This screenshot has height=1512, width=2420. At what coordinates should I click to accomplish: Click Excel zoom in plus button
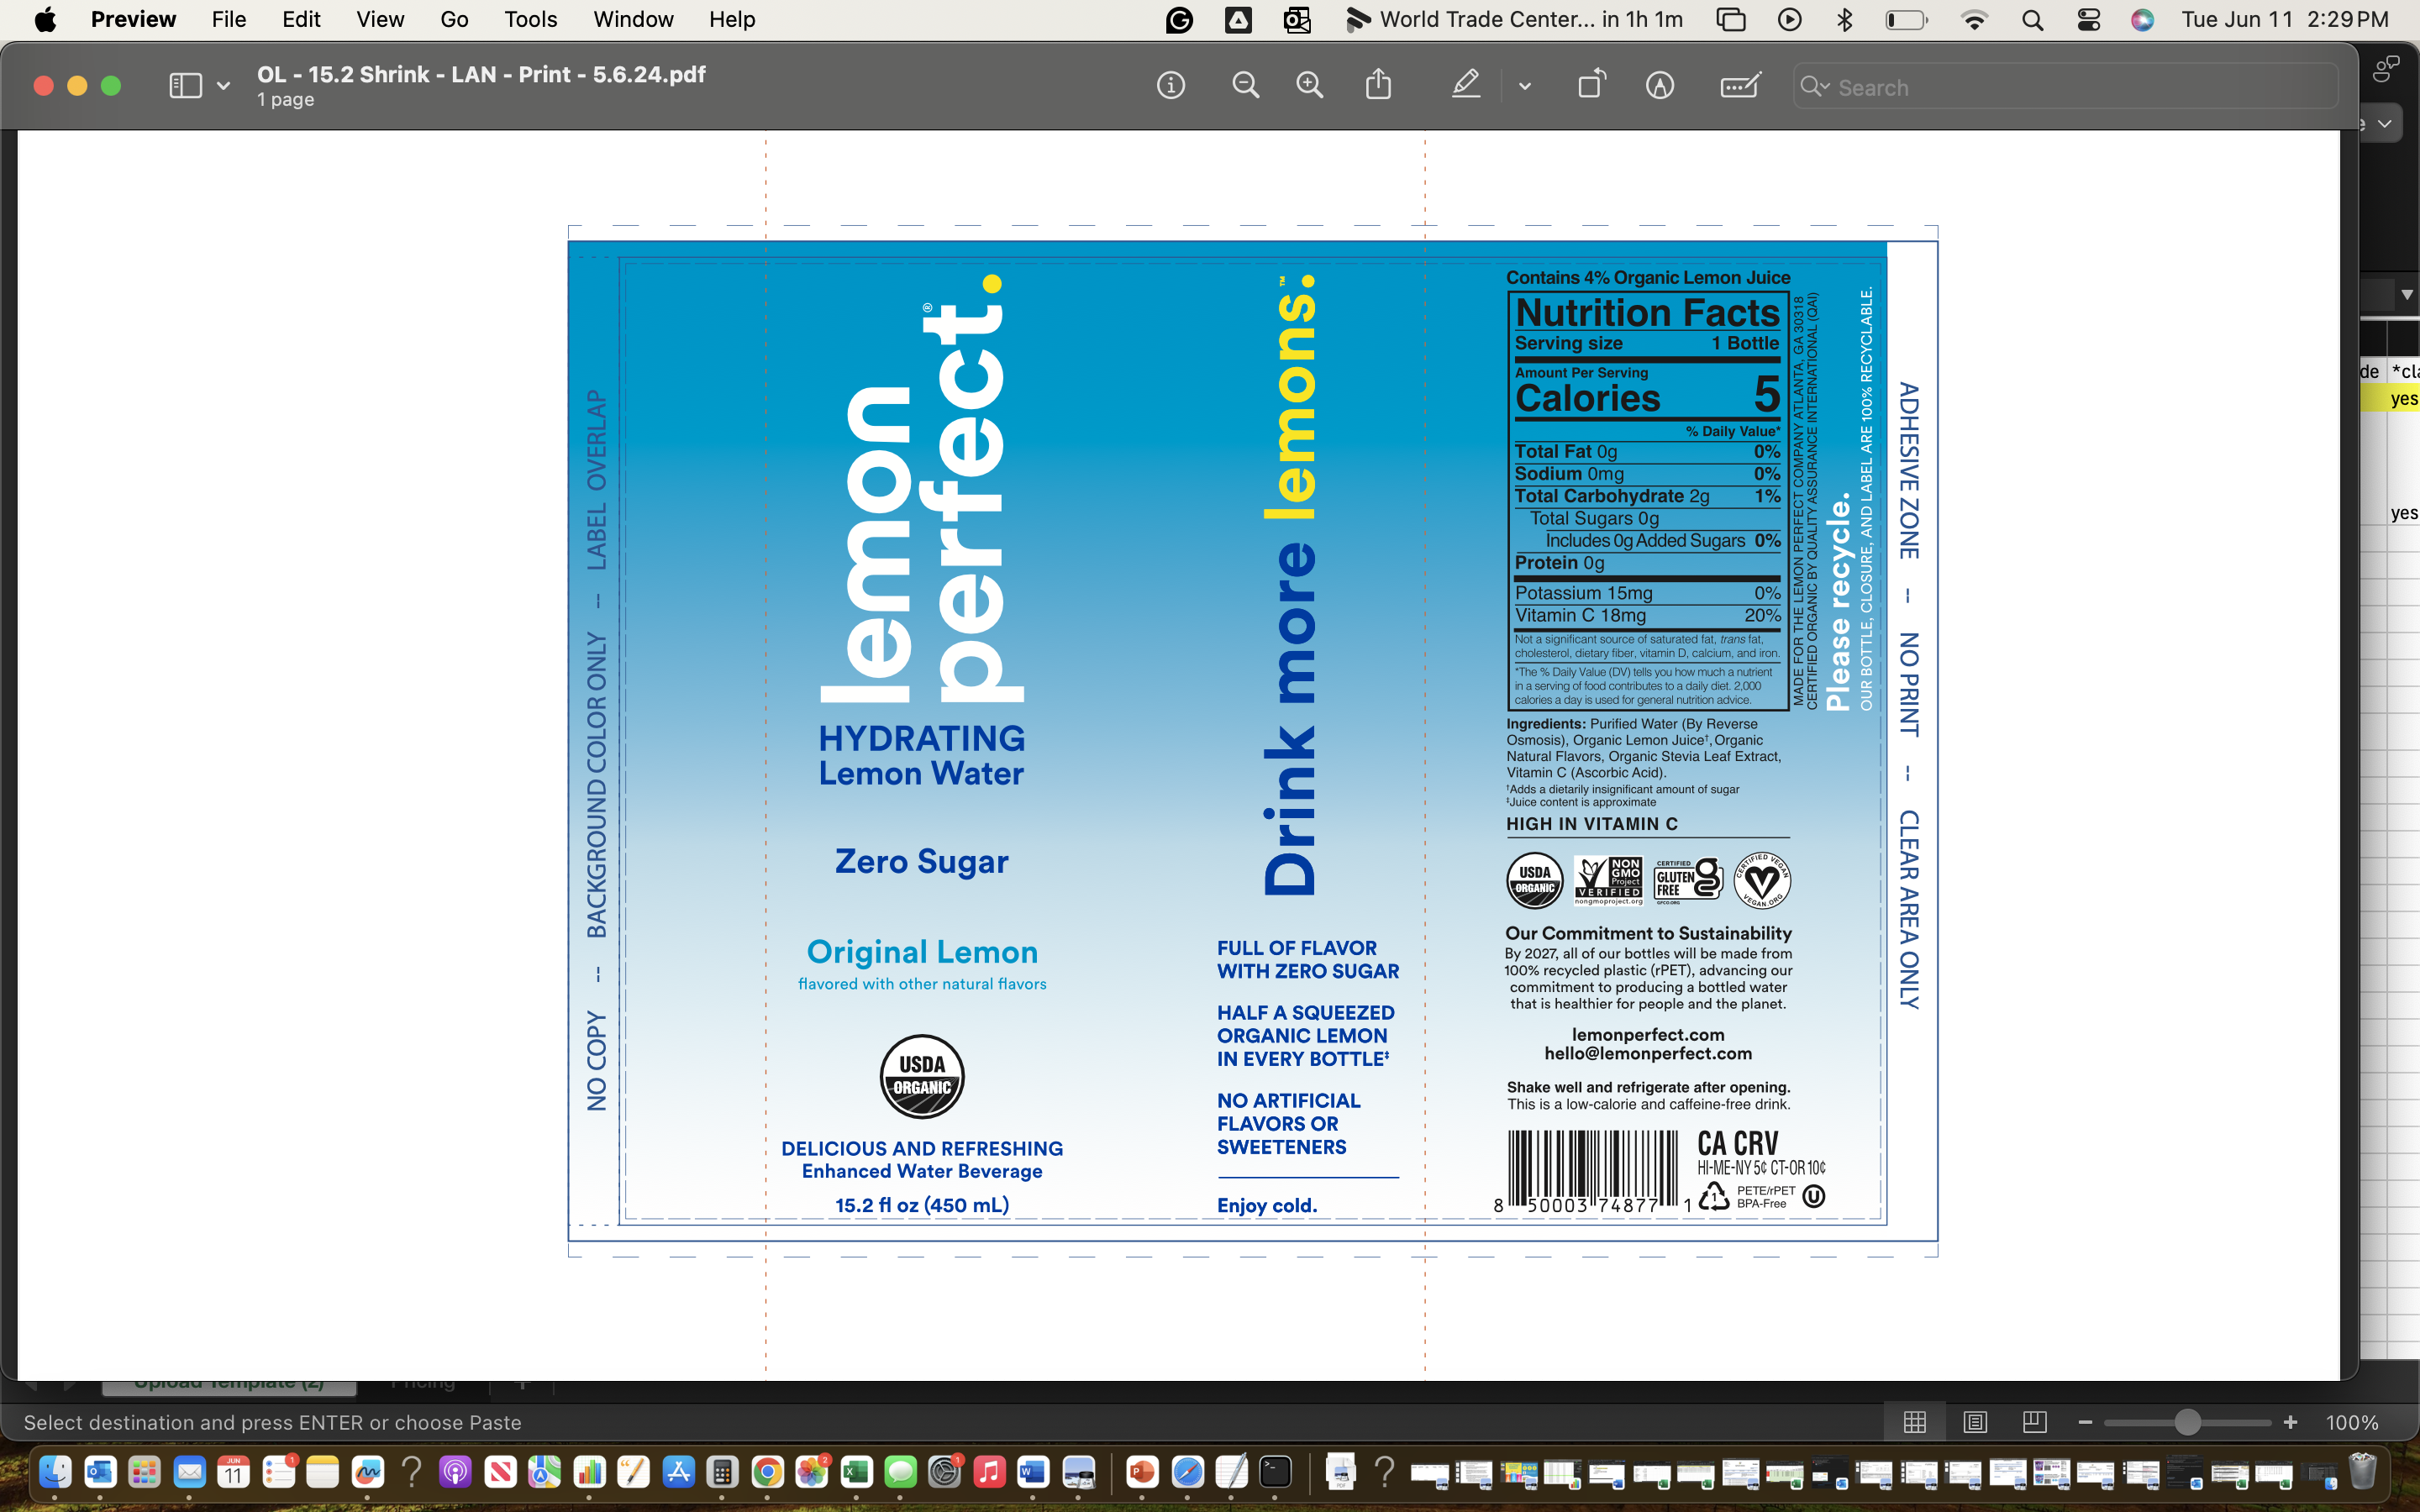[2290, 1422]
